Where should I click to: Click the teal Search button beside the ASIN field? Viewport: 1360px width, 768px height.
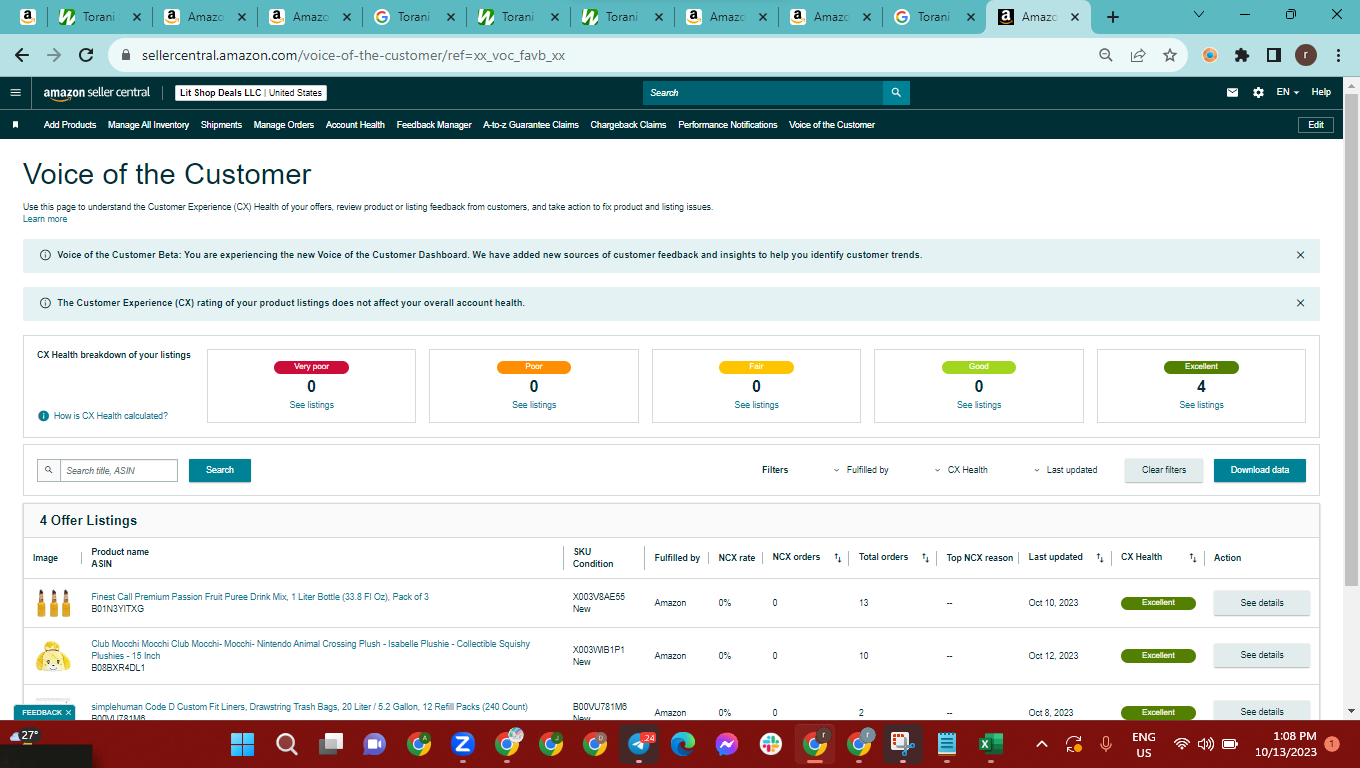220,470
